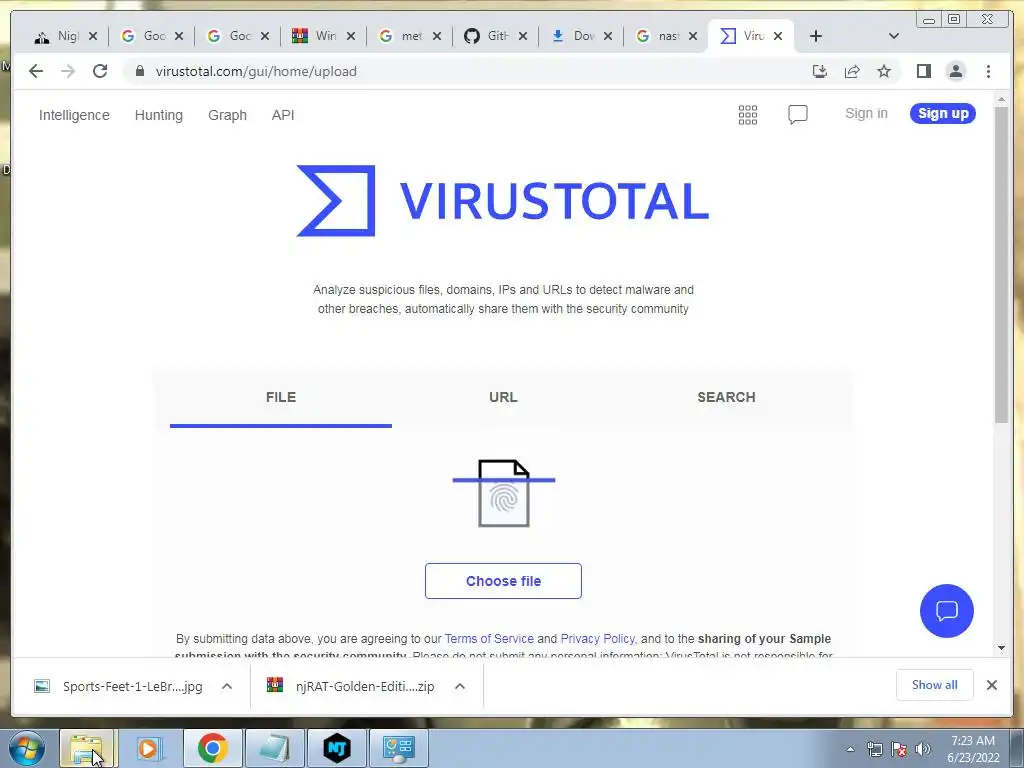Viewport: 1024px width, 768px height.
Task: Close the VirusTotal tab
Action: click(778, 36)
